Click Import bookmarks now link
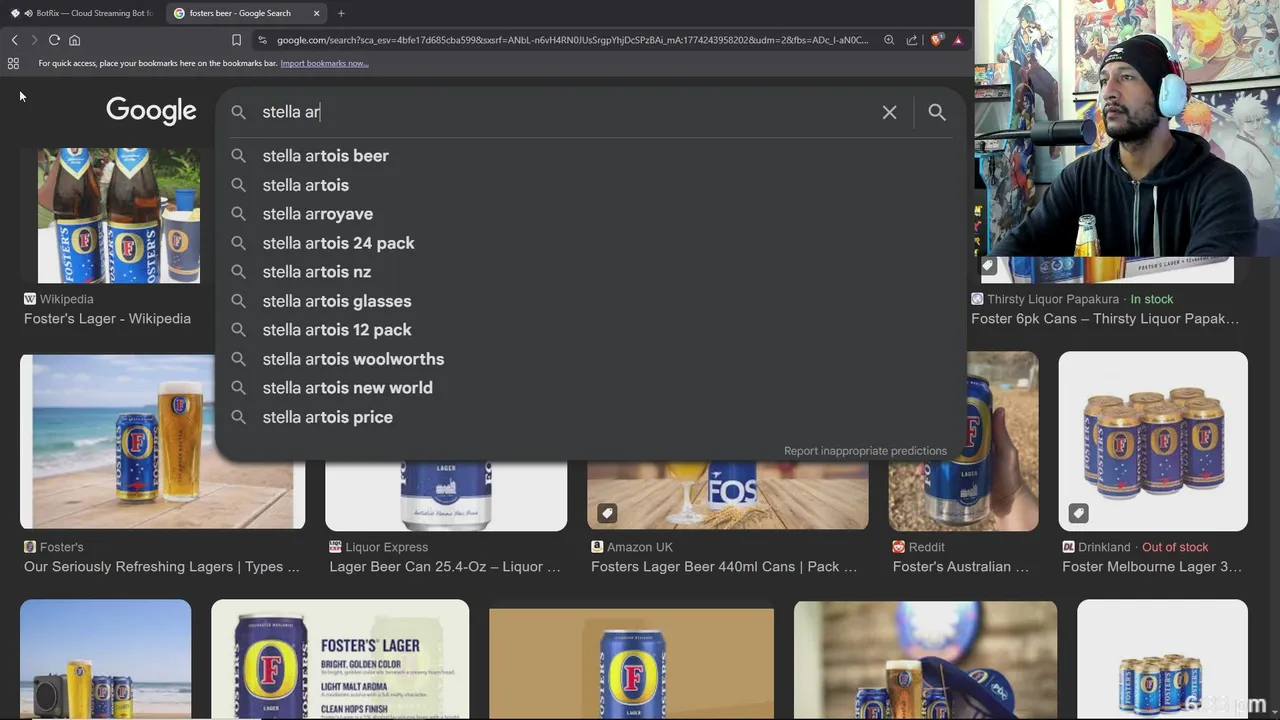This screenshot has height=720, width=1280. 324,63
